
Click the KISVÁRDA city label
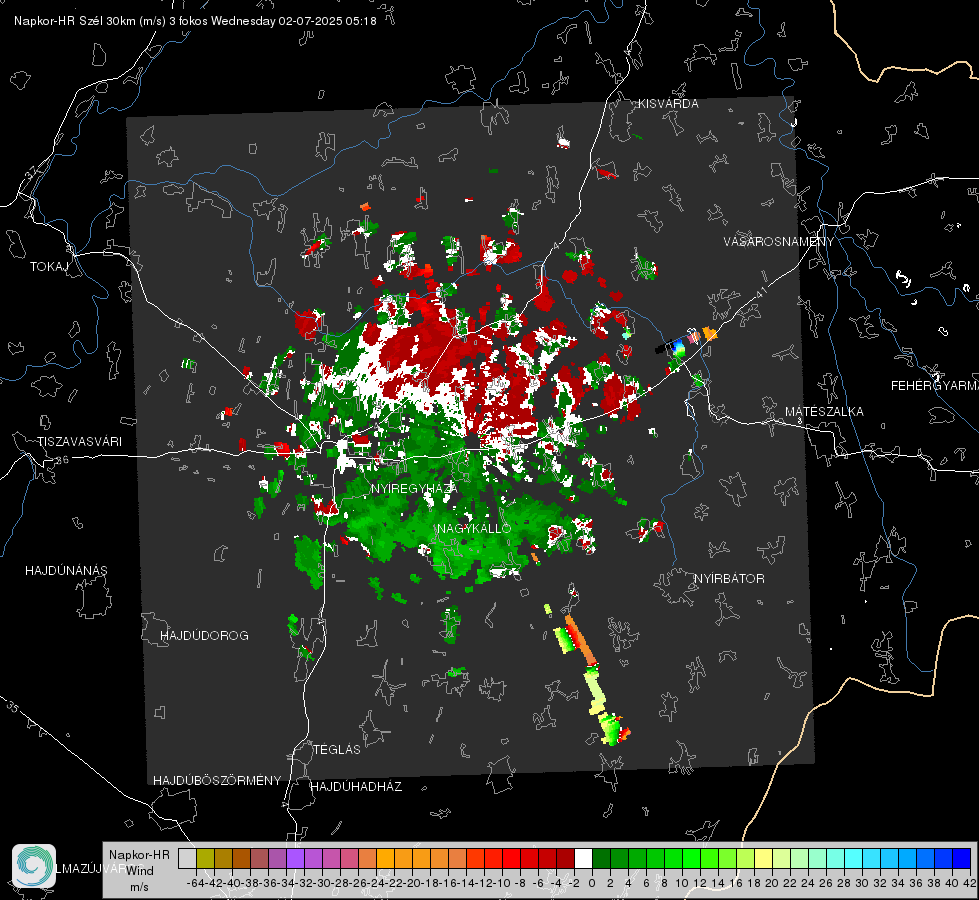point(668,104)
